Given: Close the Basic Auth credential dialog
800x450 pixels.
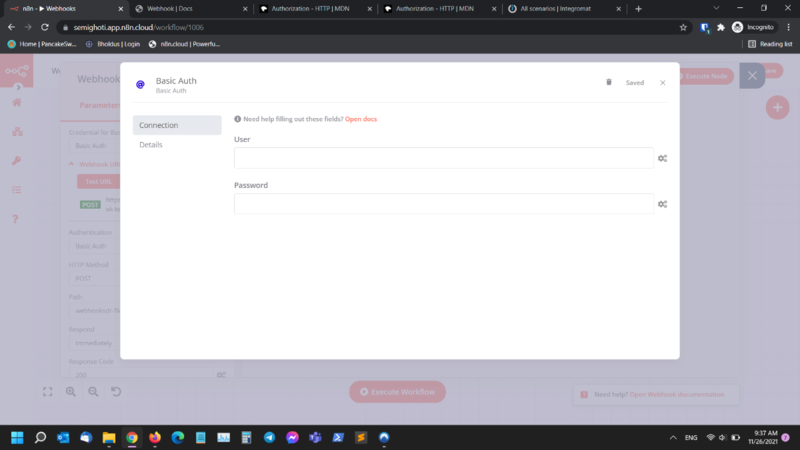Looking at the screenshot, I should (x=662, y=83).
